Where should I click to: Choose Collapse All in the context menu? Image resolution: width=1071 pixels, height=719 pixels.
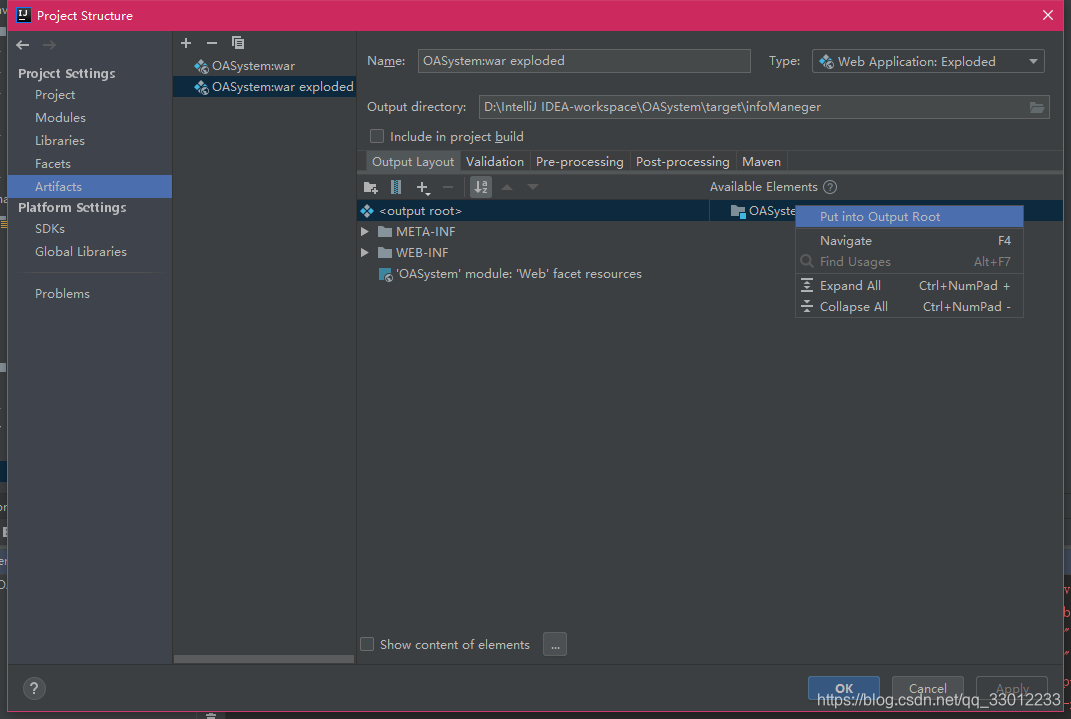[x=909, y=307]
